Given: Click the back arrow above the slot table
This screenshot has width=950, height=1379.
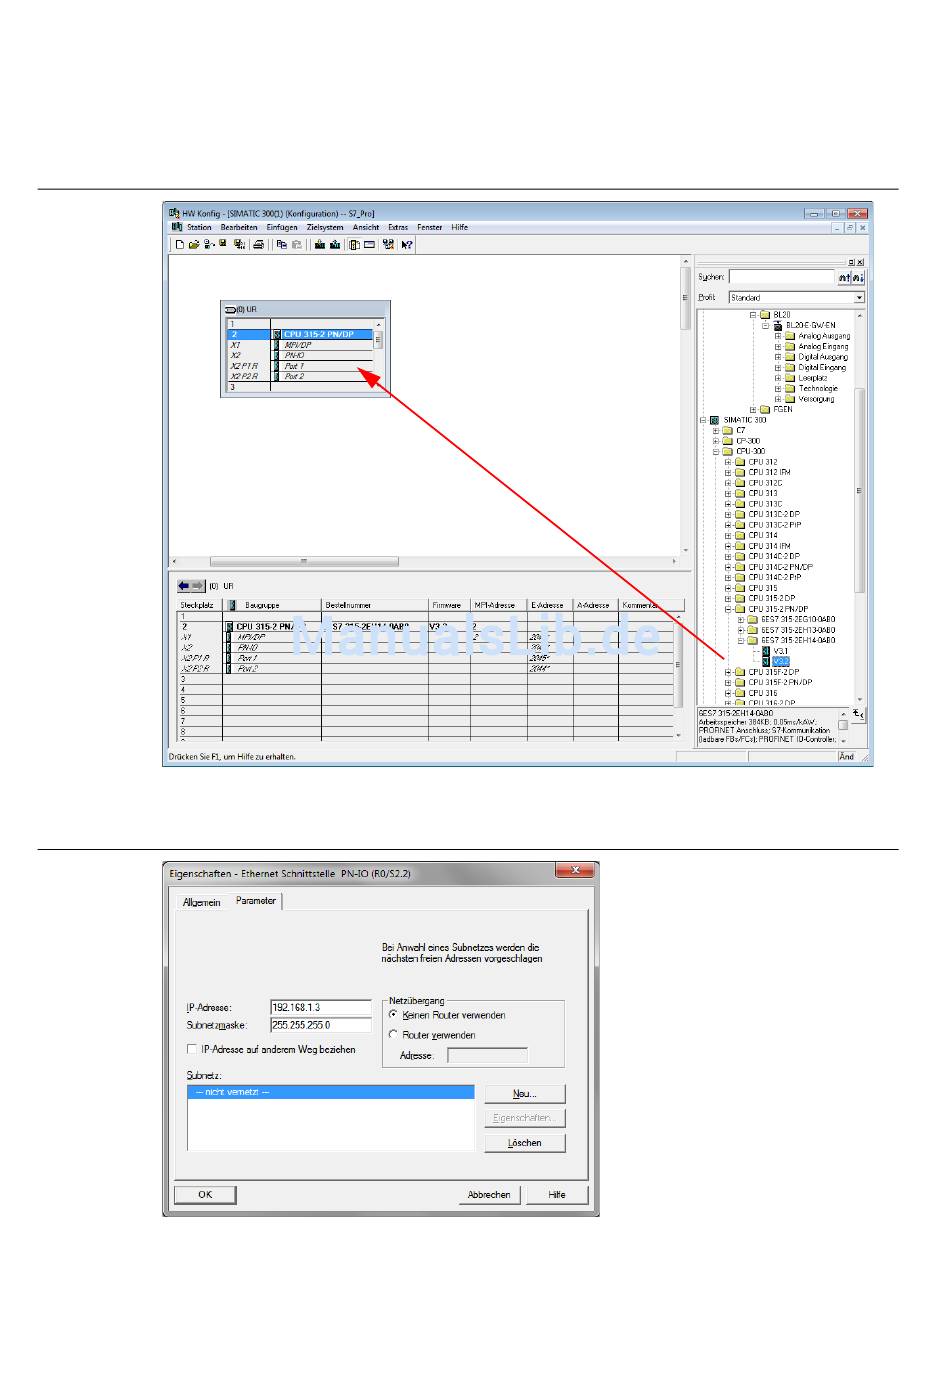Looking at the screenshot, I should tap(184, 586).
